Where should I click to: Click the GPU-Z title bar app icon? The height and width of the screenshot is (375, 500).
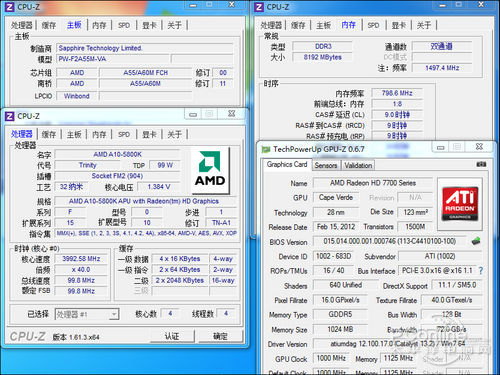pos(266,149)
